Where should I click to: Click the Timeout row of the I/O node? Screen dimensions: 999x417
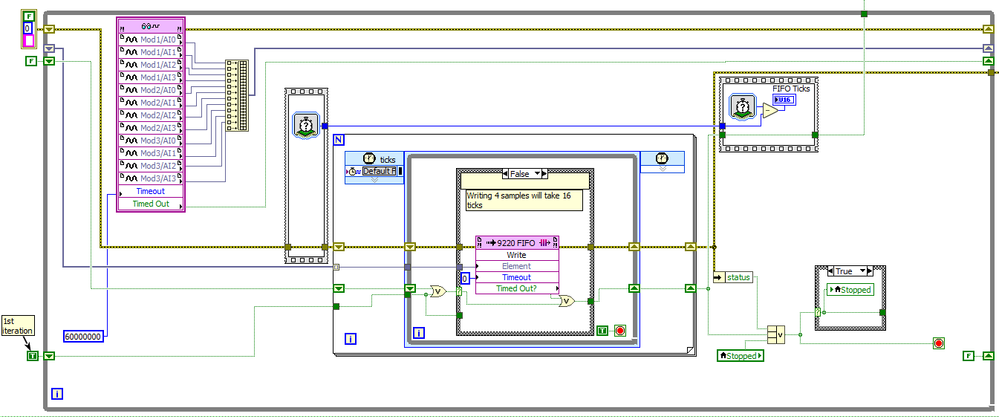(x=150, y=191)
